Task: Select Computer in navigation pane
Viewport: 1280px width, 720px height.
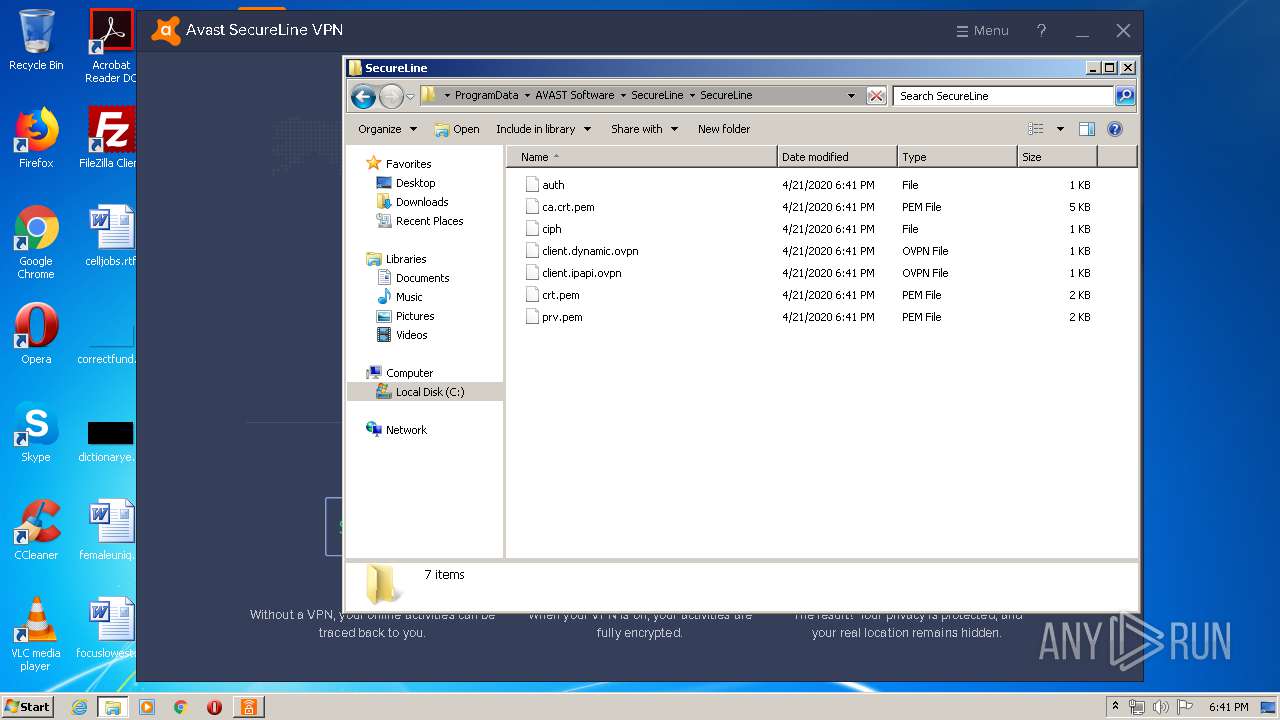Action: [x=400, y=373]
